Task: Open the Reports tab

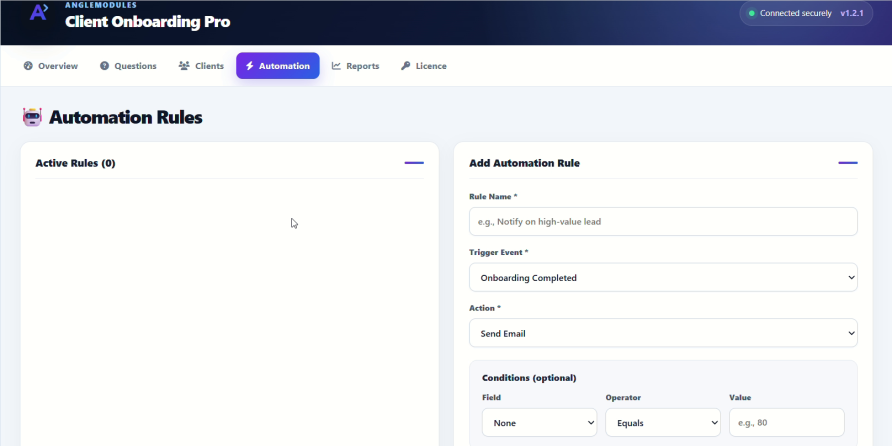Action: (x=355, y=66)
